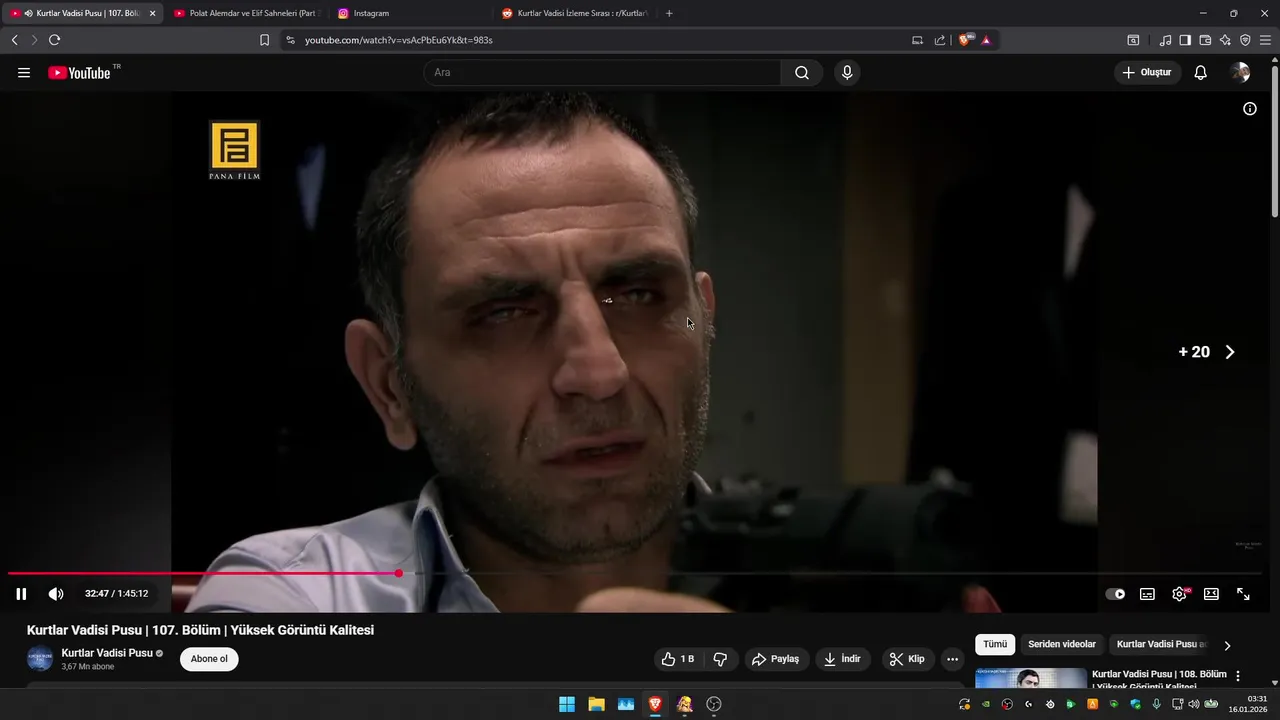Skip forward with the +20 arrow
Viewport: 1280px width, 720px height.
click(x=1230, y=352)
